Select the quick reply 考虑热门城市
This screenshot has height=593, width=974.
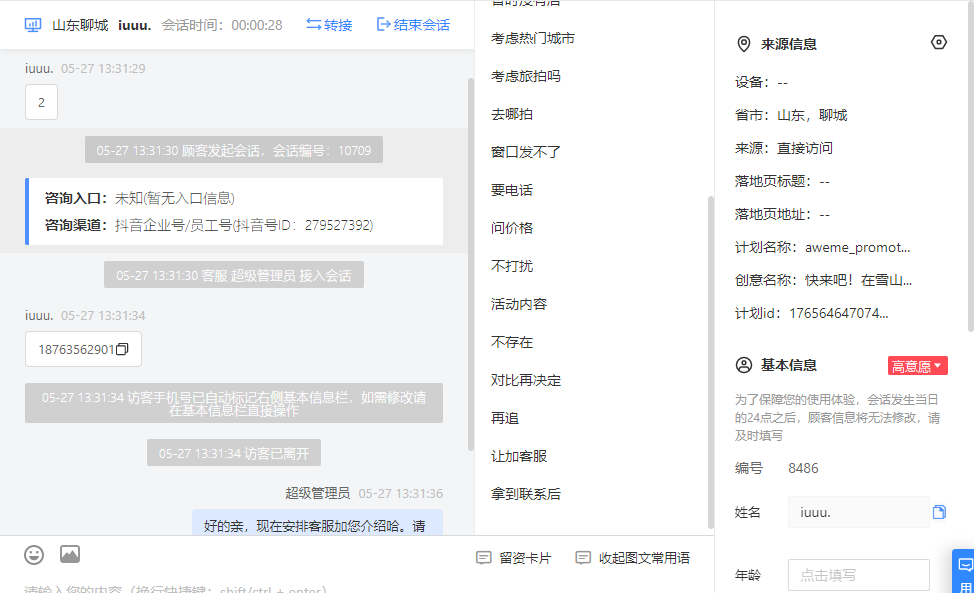[x=533, y=38]
